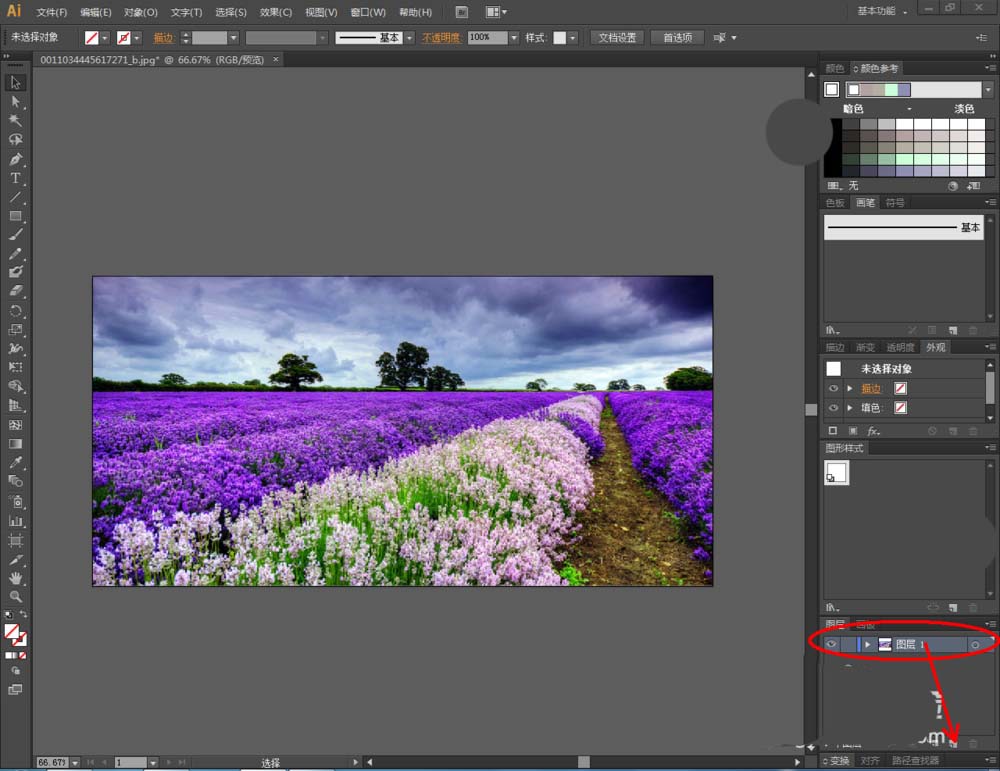Select the Artboard tool
Screen dimensions: 1000x771
click(x=15, y=541)
